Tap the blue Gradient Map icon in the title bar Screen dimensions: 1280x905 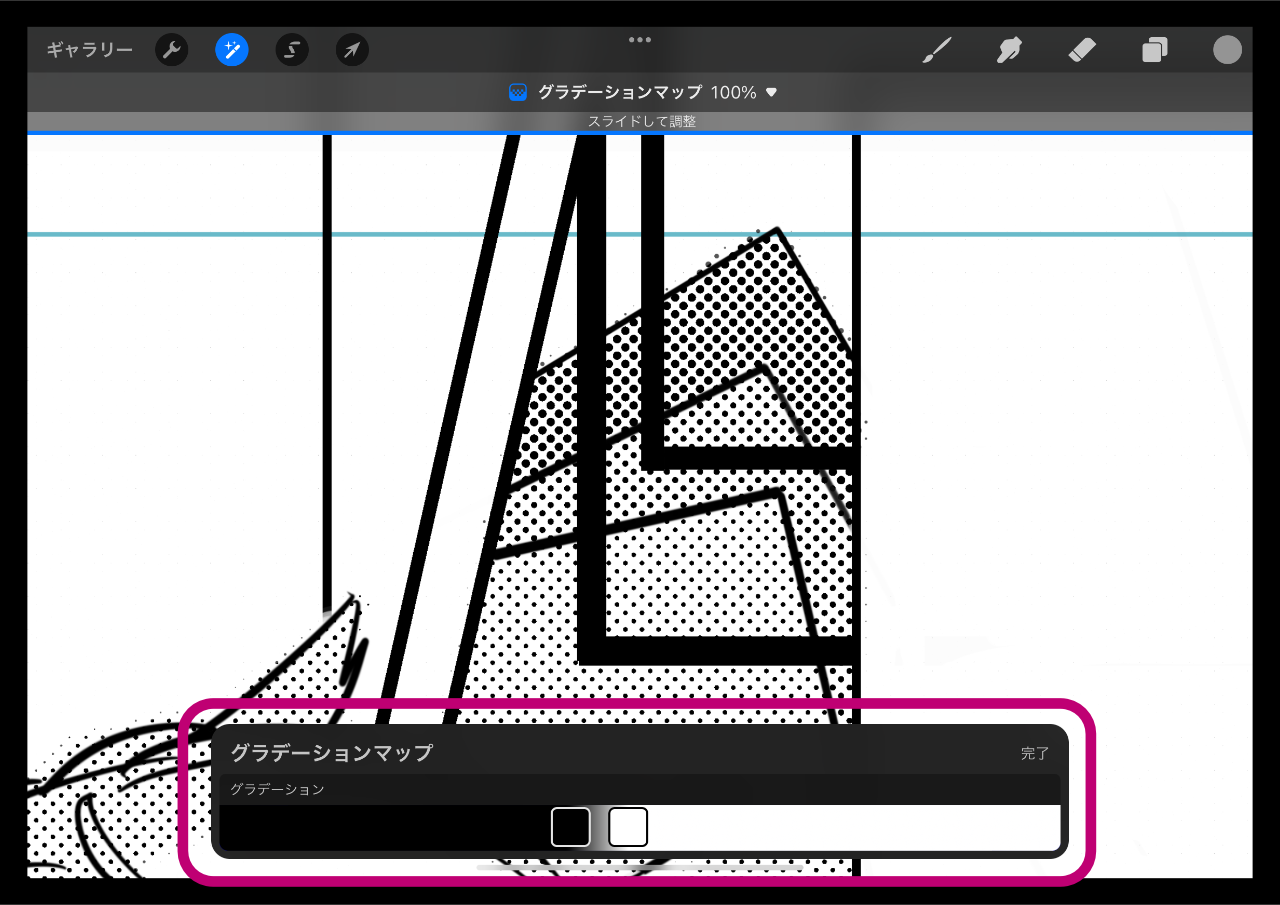coord(518,92)
